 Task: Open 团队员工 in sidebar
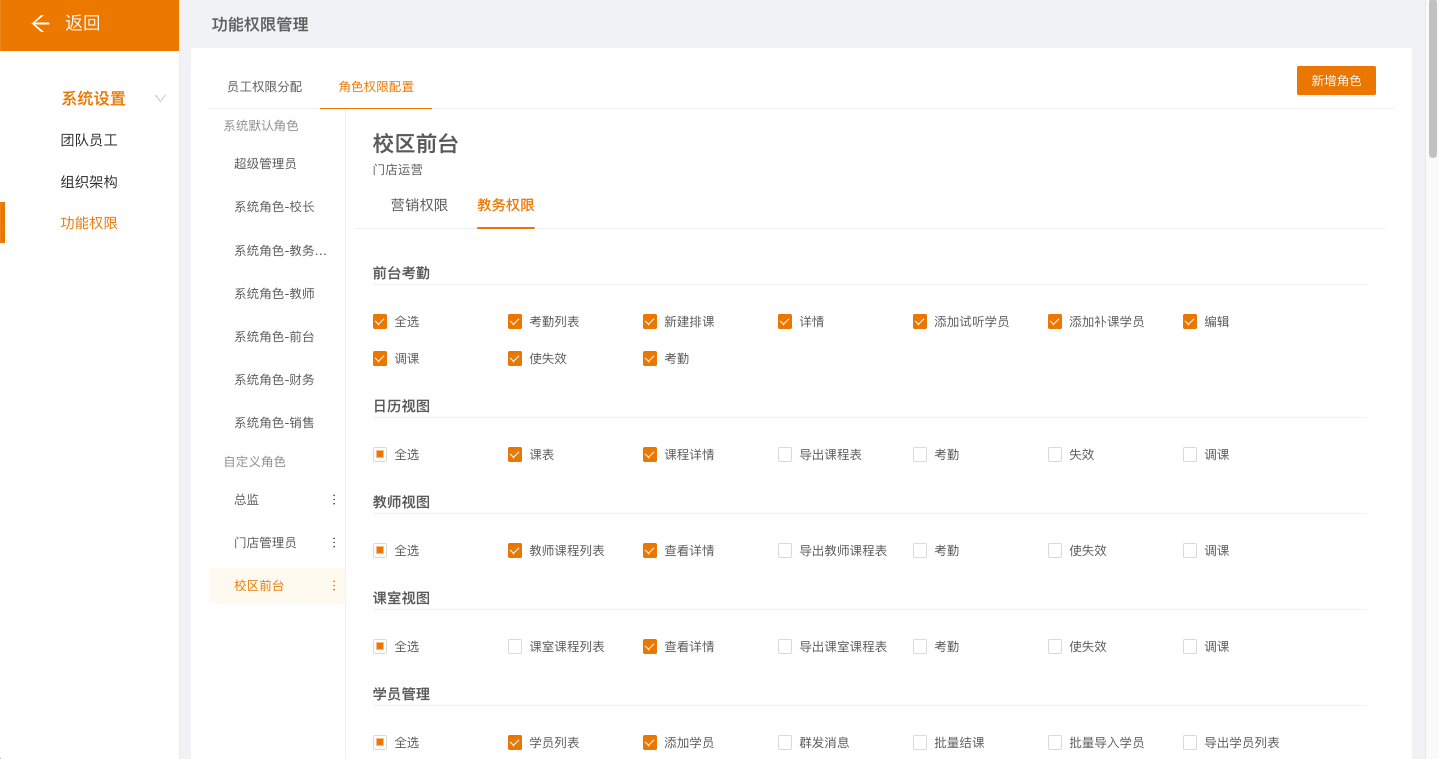[89, 141]
